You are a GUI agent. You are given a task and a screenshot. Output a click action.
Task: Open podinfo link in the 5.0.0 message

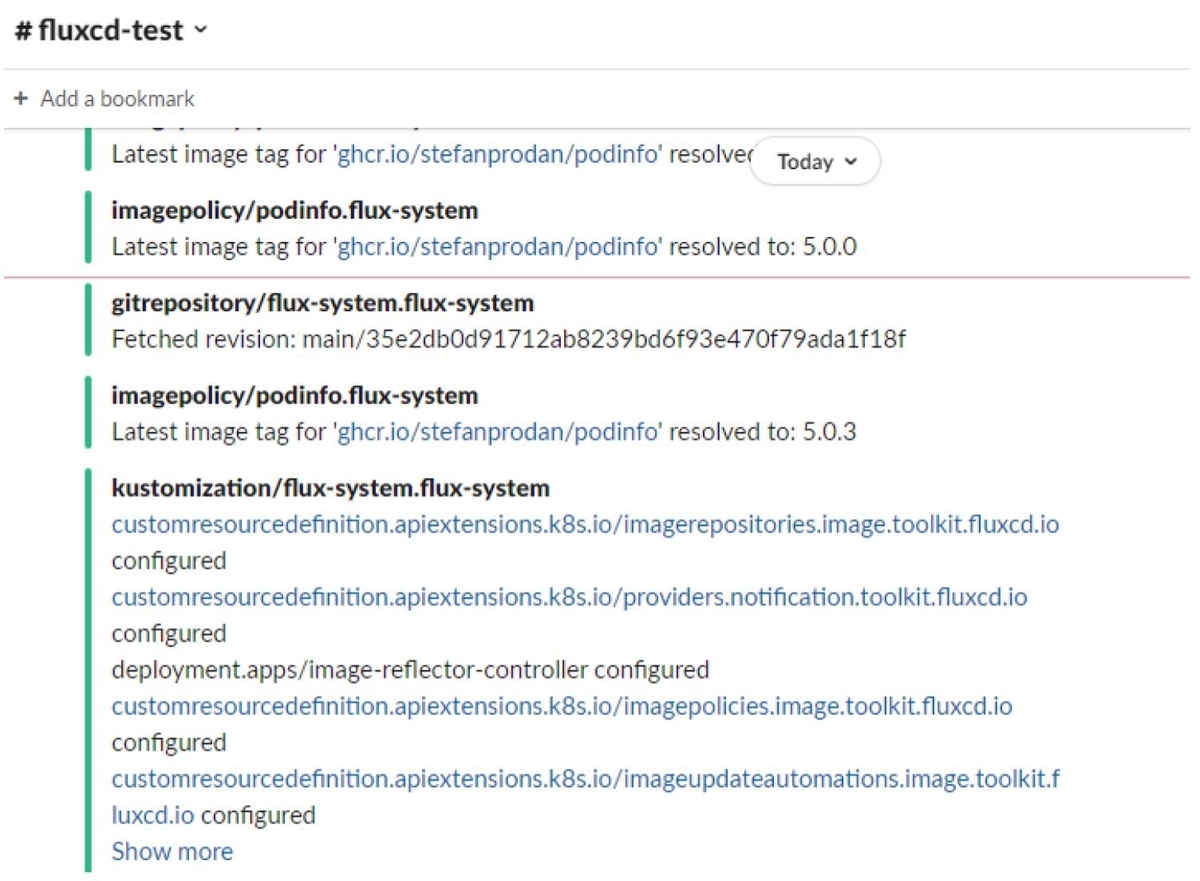tap(498, 246)
